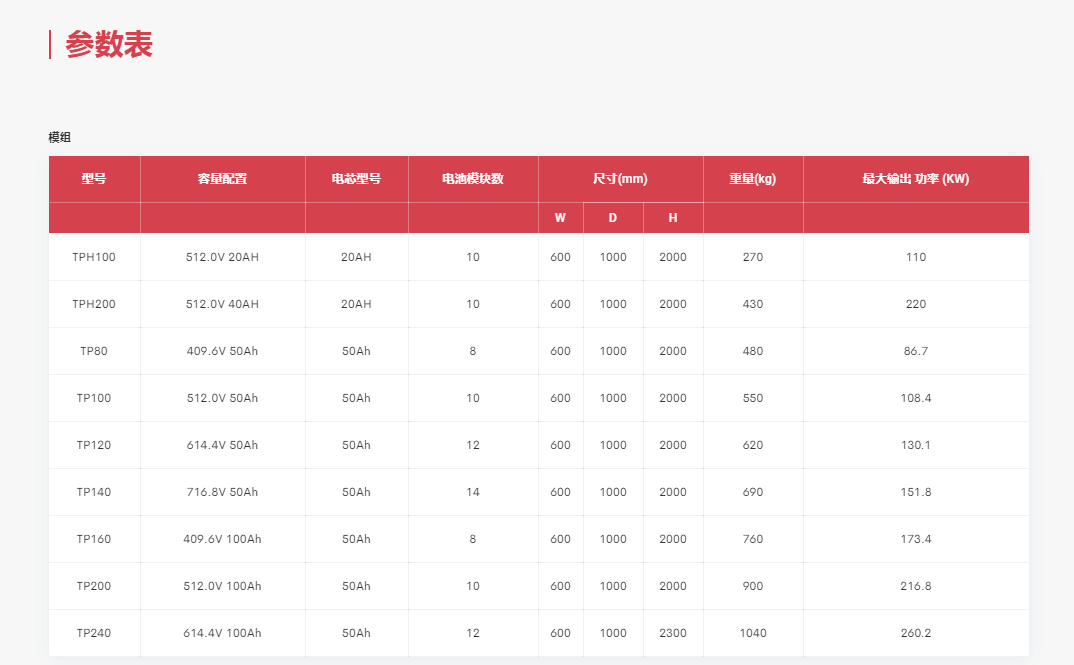This screenshot has height=665, width=1074.
Task: Click the 614.4V 100Ah capacity cell
Action: point(223,633)
